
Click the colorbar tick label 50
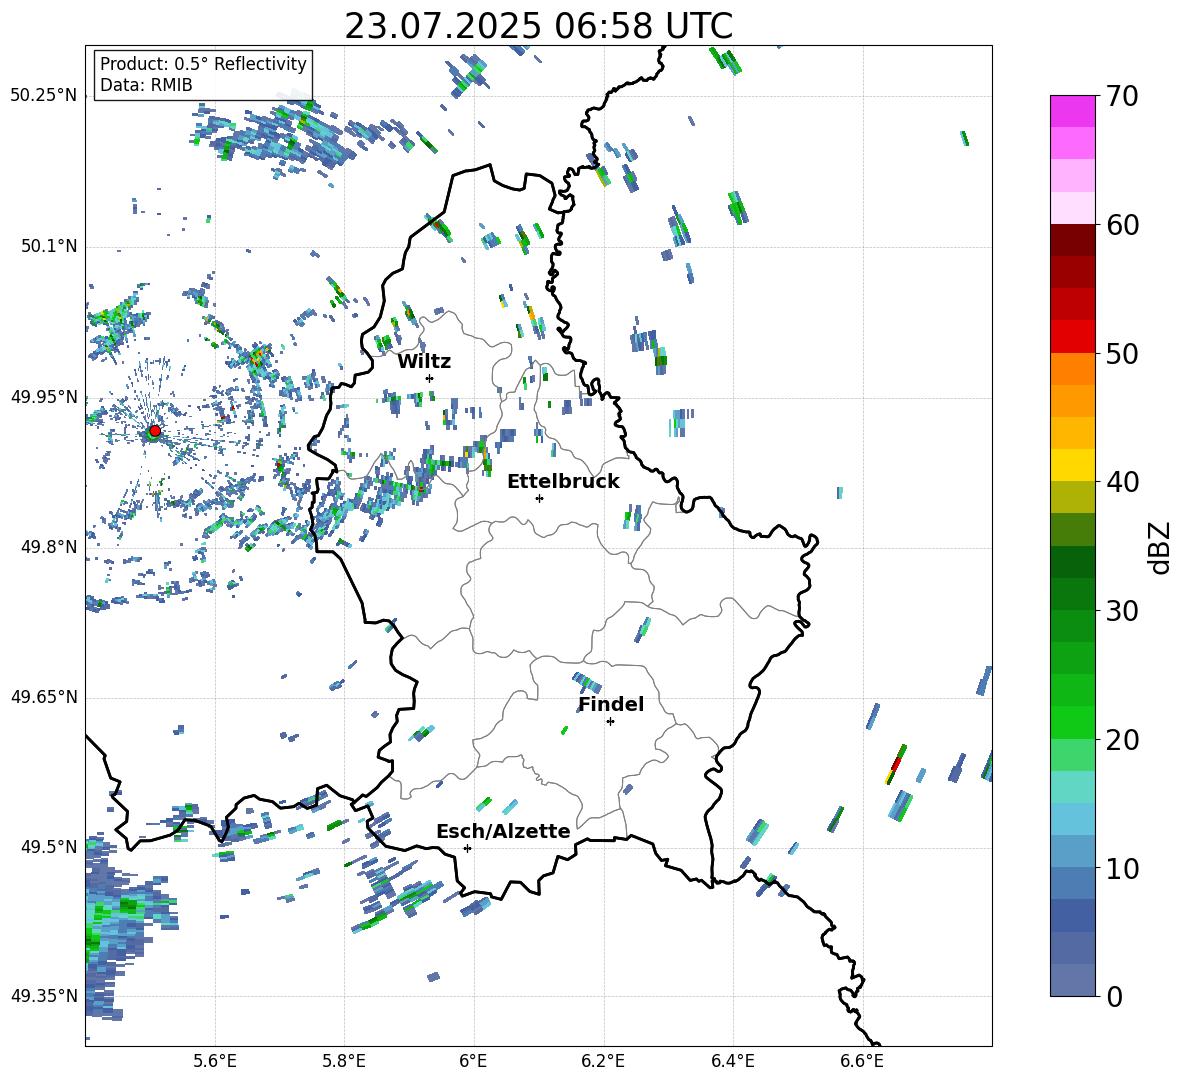point(1122,353)
